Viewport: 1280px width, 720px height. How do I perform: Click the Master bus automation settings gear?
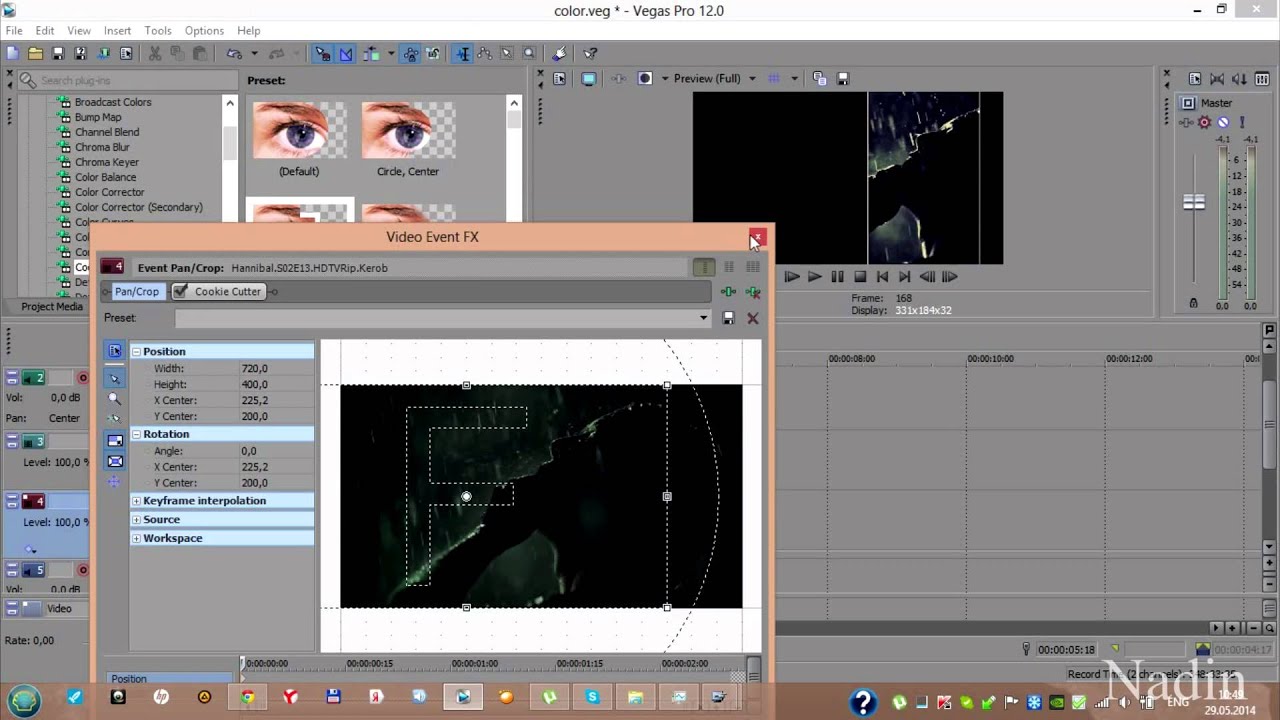point(1205,122)
